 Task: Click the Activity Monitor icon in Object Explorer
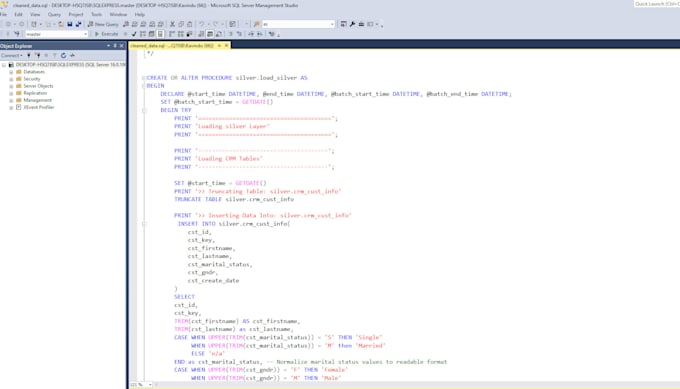click(72, 56)
